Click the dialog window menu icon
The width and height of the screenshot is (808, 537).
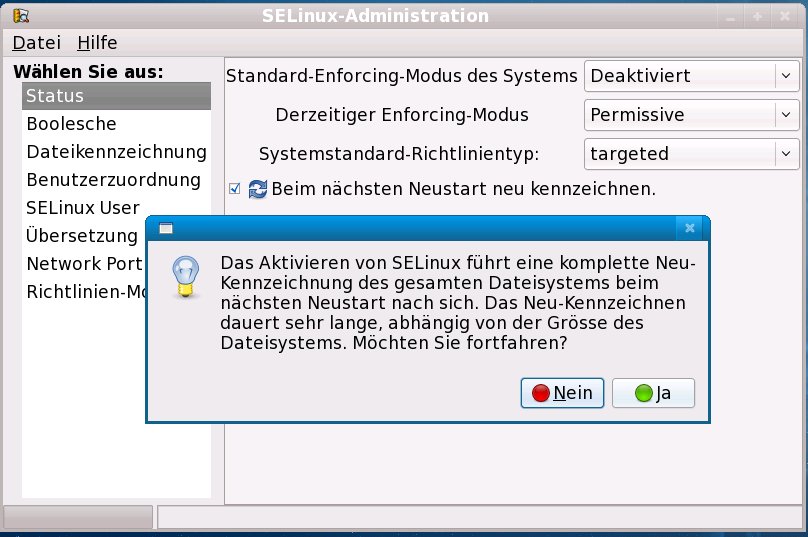point(166,228)
